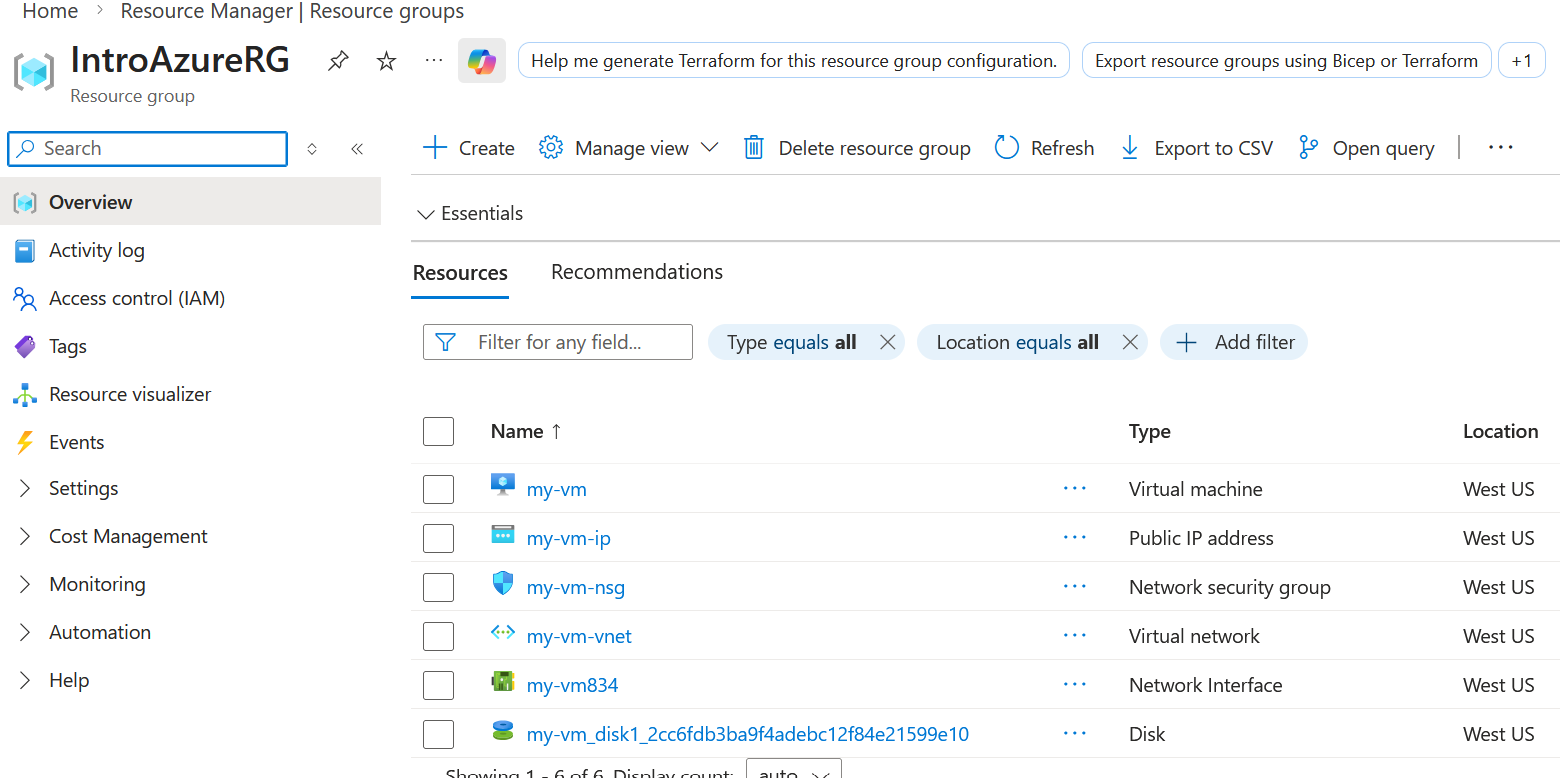The height and width of the screenshot is (778, 1560).
Task: Open the Copilot icon button
Action: (x=482, y=61)
